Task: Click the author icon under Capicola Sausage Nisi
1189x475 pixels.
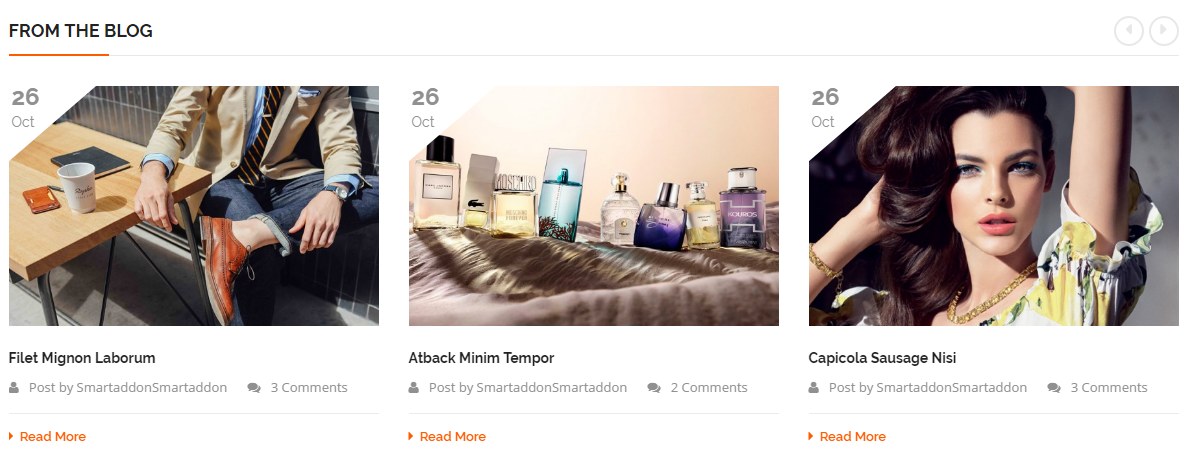Action: click(x=814, y=388)
